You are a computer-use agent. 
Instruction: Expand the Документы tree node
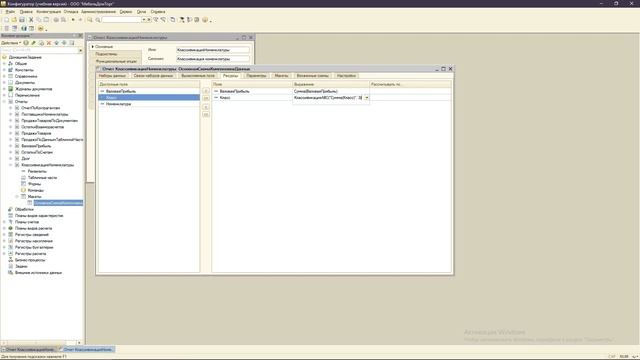4,82
